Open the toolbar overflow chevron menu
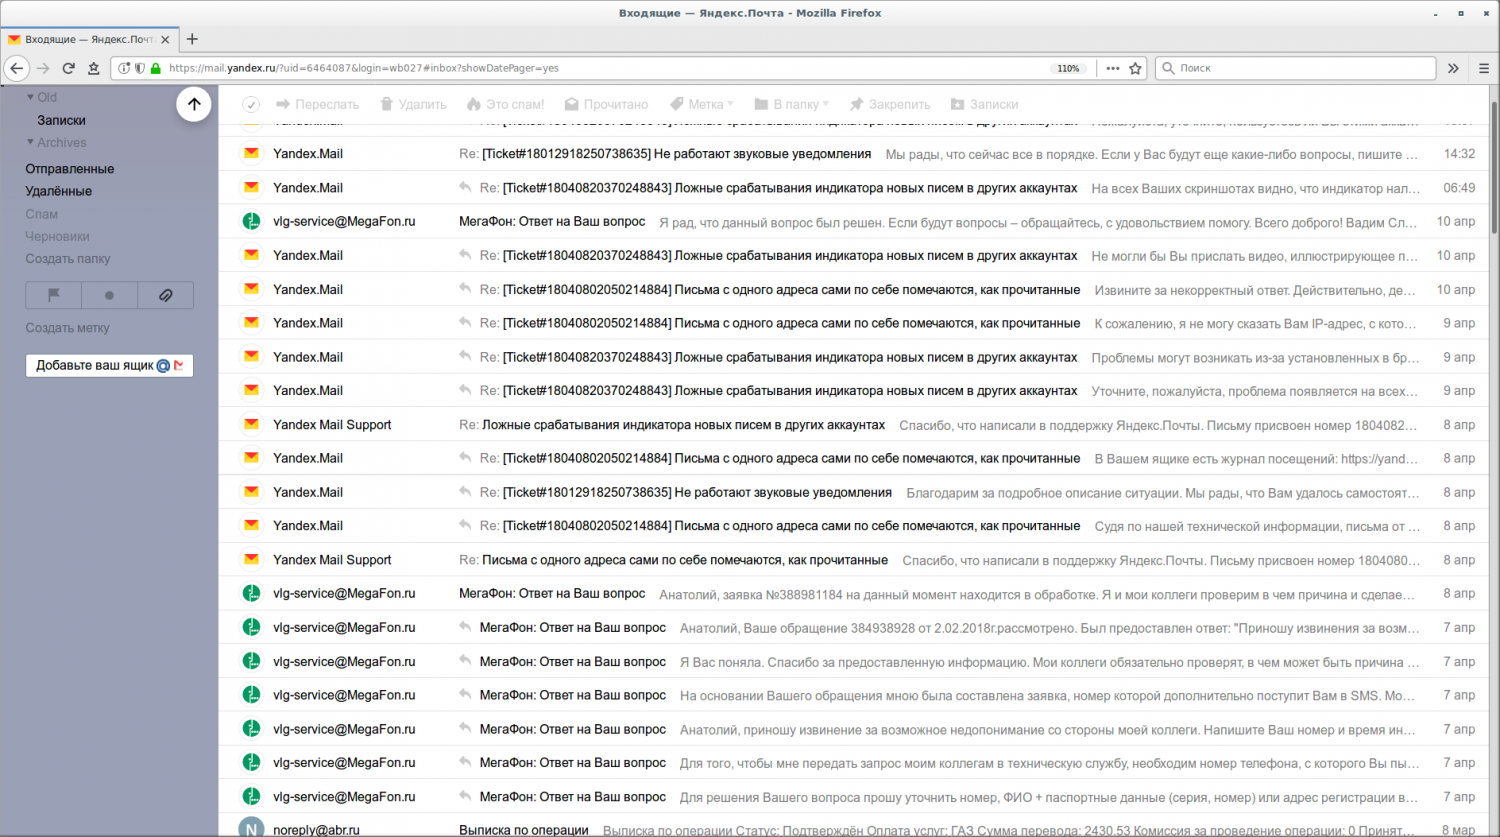The height and width of the screenshot is (837, 1500). click(x=1453, y=68)
